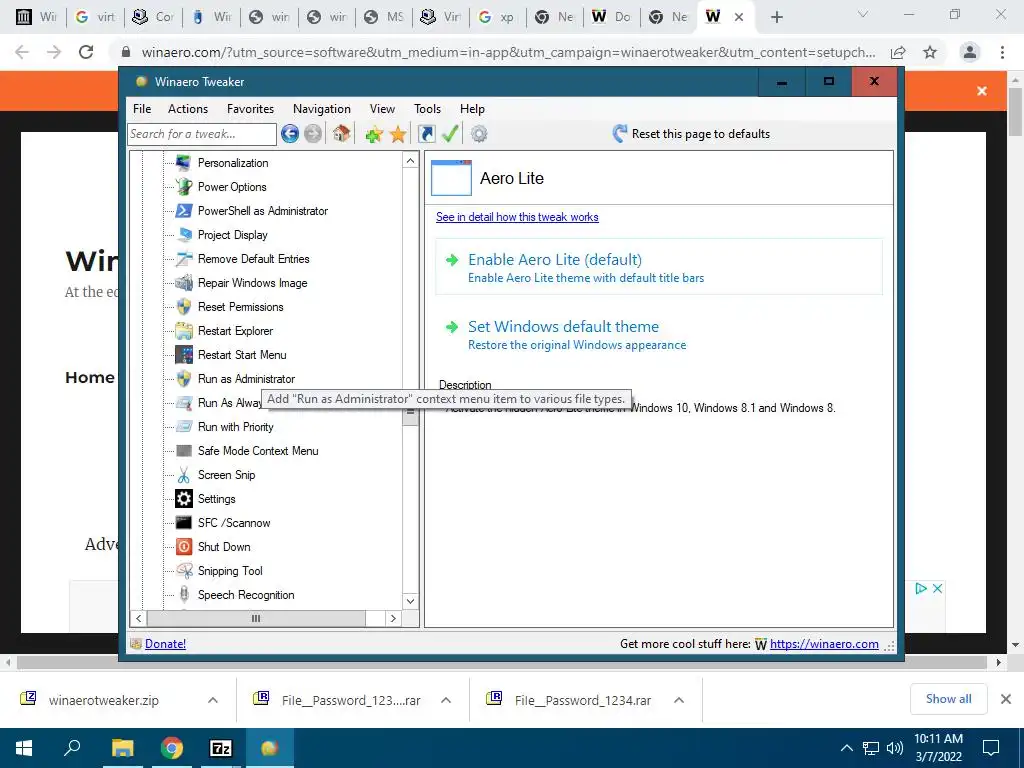1024x768 pixels.
Task: Open Tweaker settings gear icon in toolbar
Action: (479, 134)
